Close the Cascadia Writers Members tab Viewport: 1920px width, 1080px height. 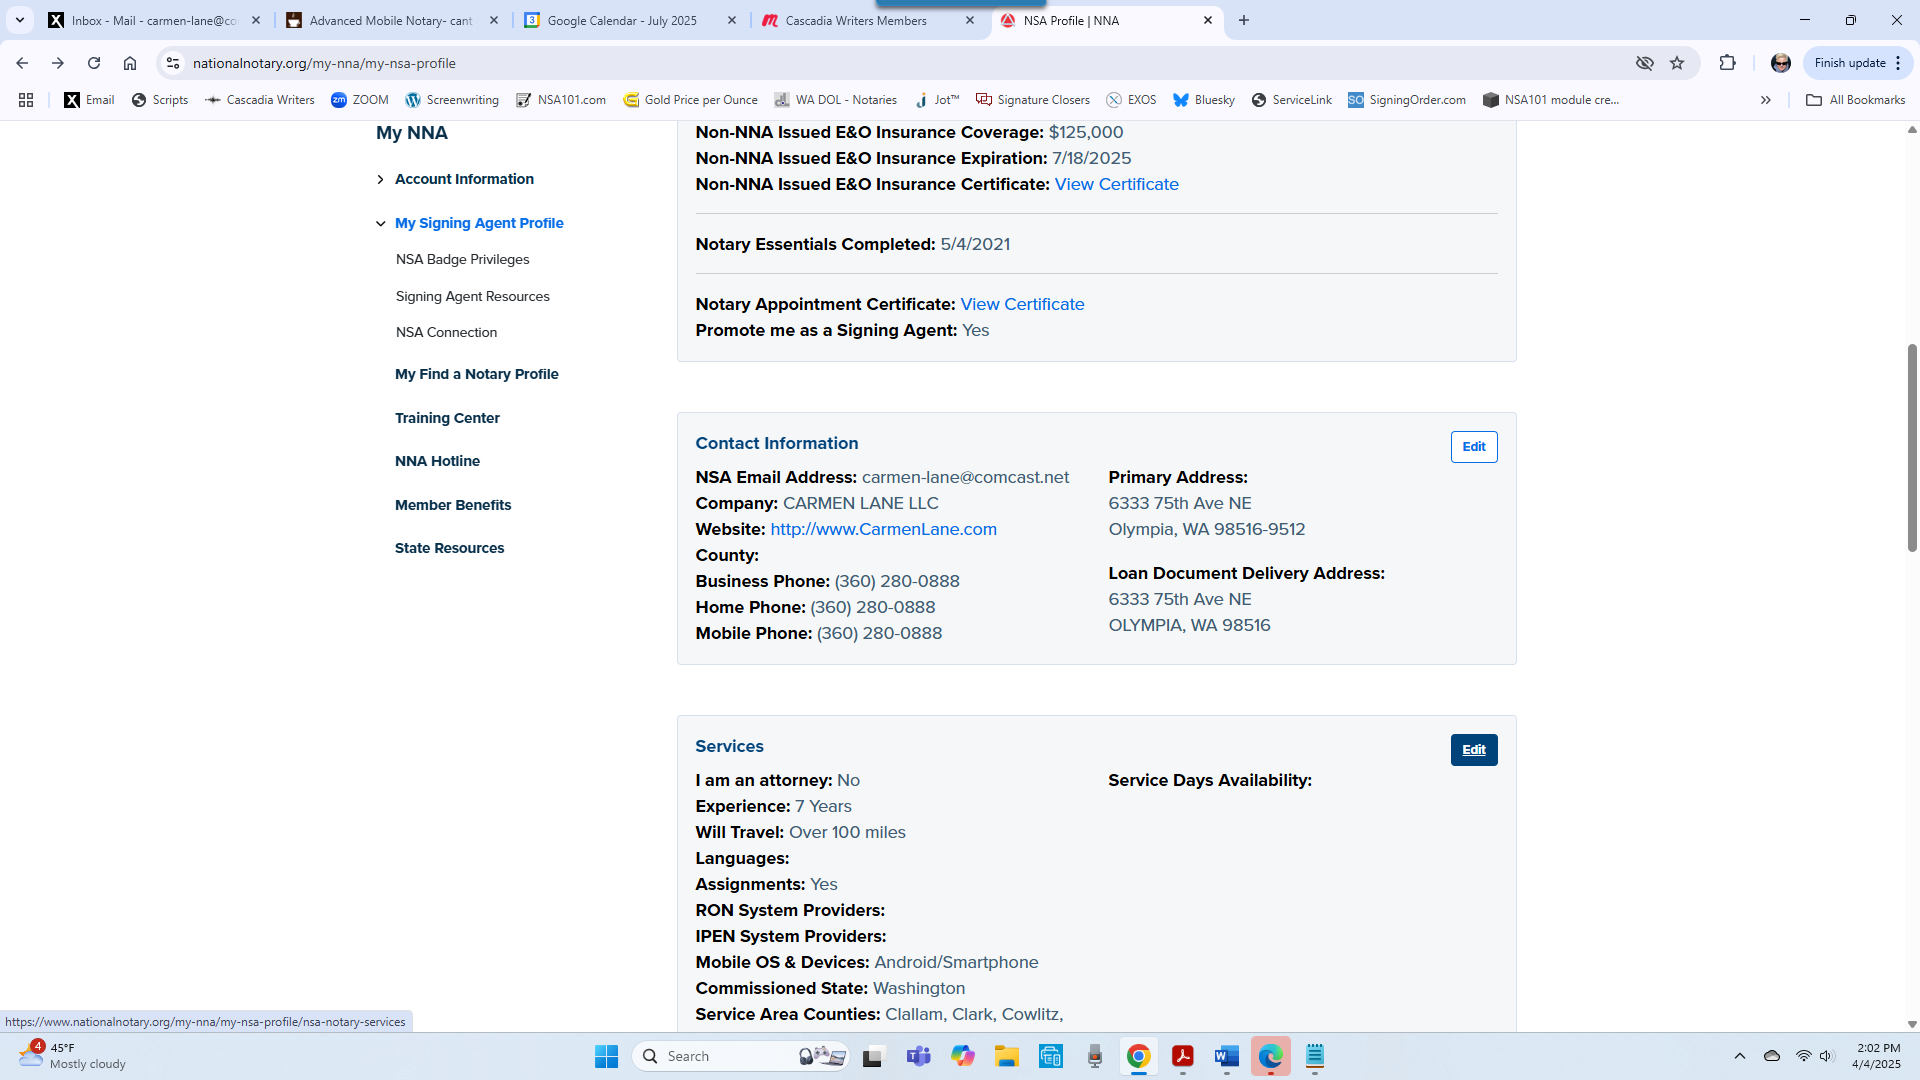[969, 20]
